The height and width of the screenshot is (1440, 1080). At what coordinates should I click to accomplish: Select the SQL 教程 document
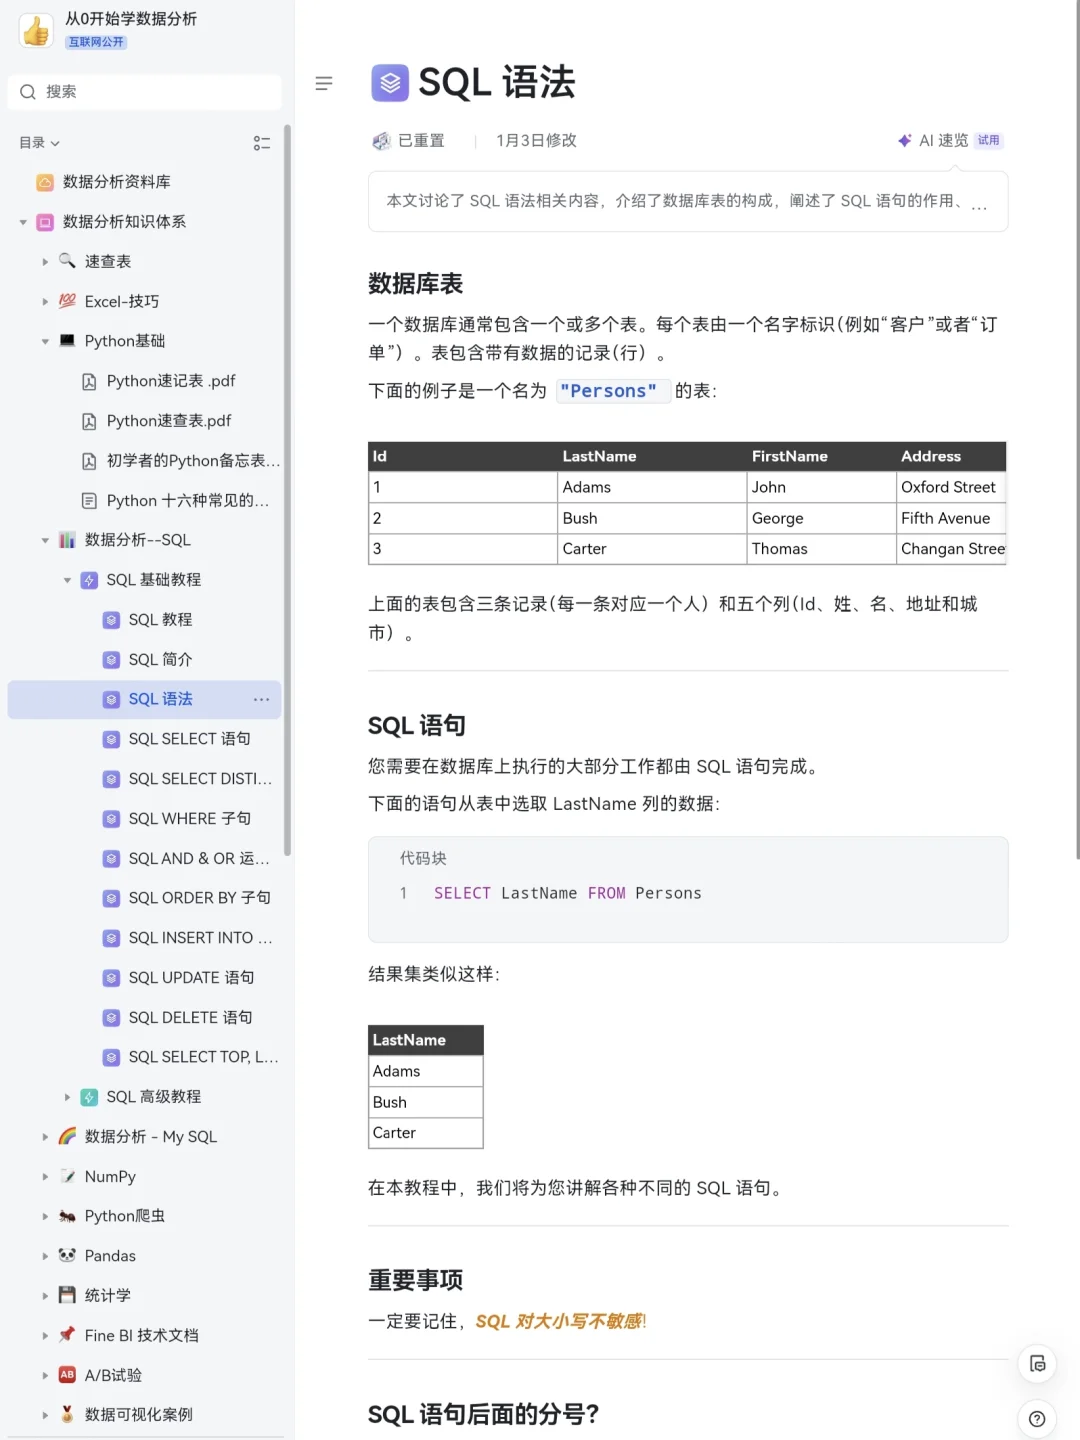[160, 619]
